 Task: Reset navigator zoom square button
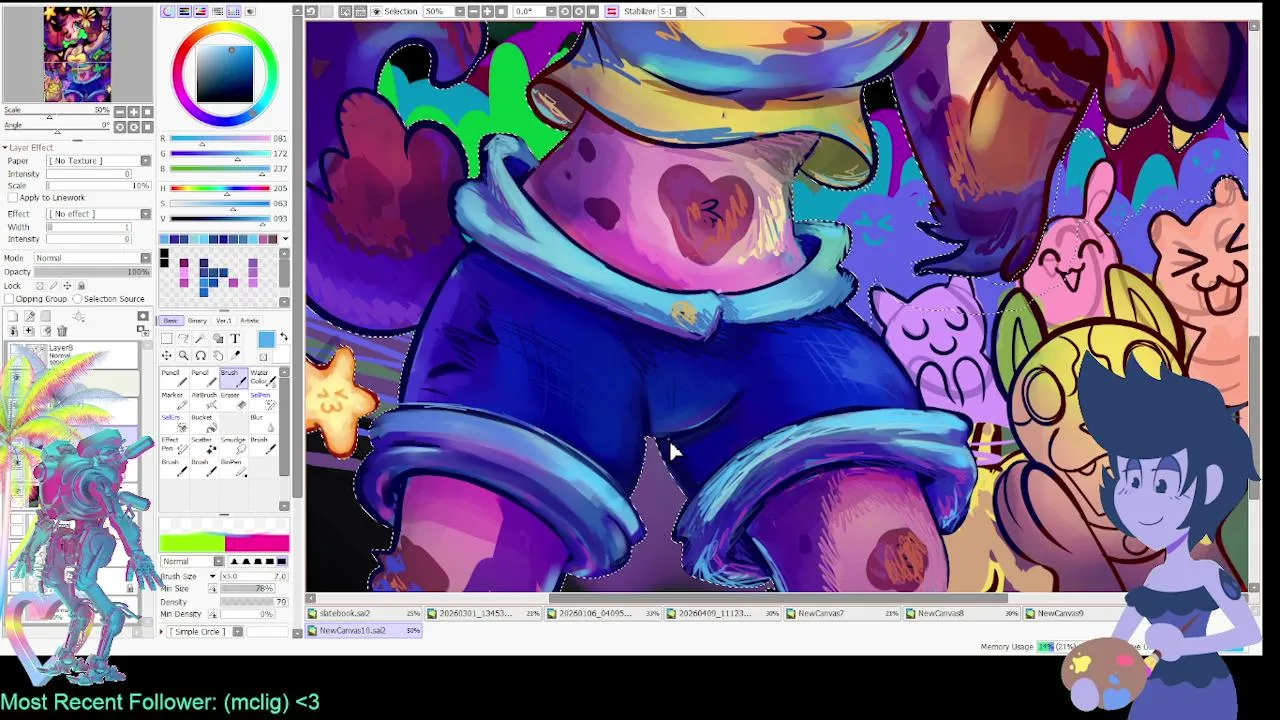[147, 112]
